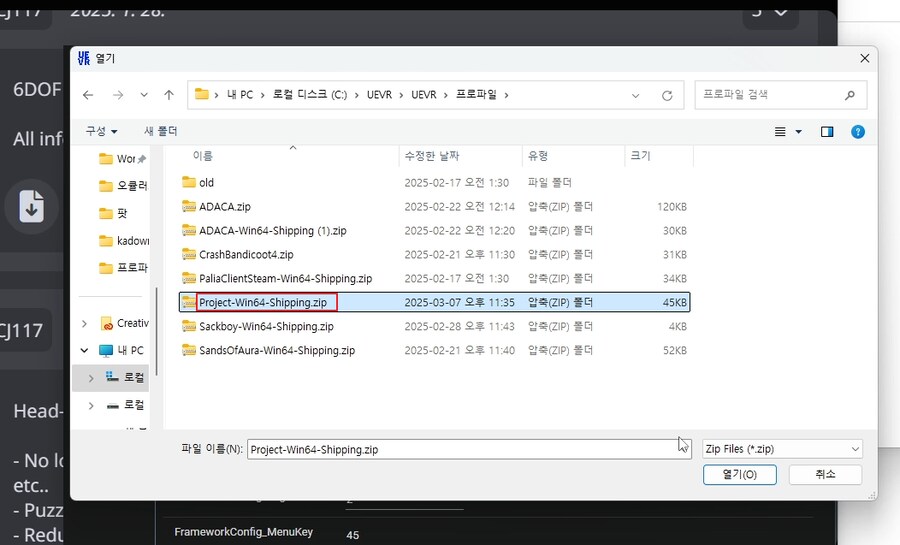
Task: Sort by 크기 column header
Action: coord(641,156)
